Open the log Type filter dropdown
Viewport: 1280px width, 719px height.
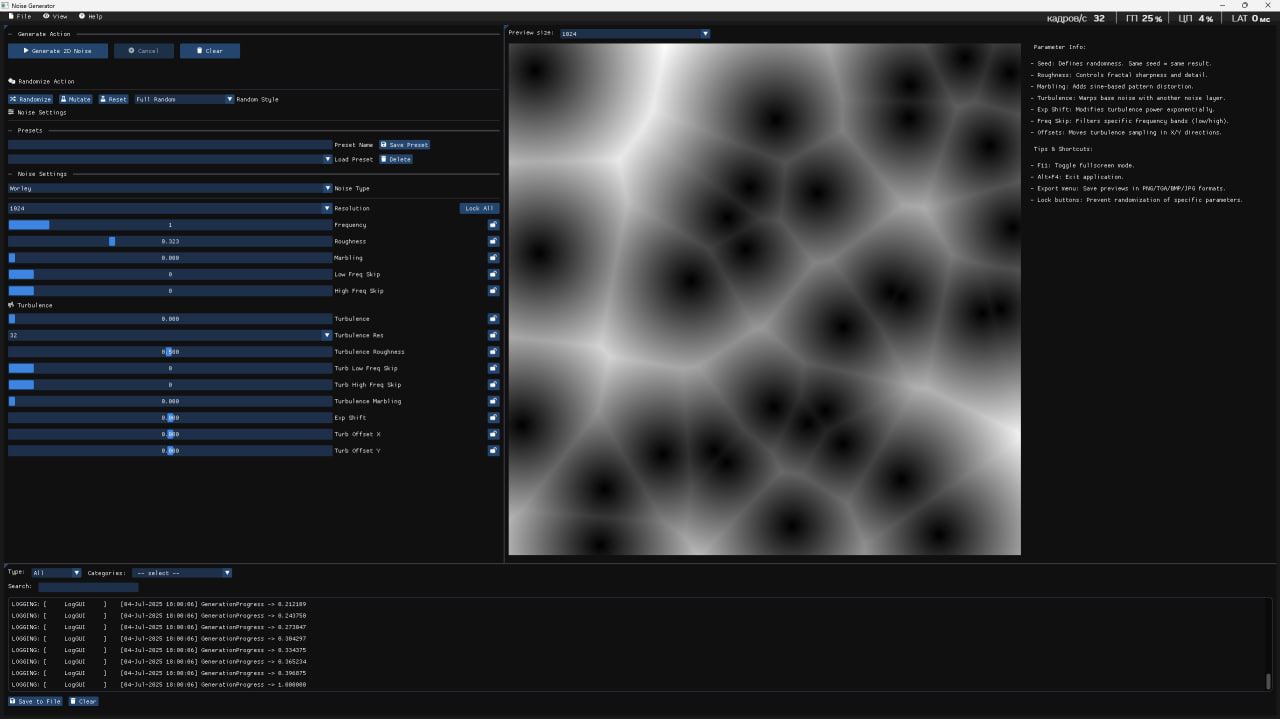point(56,573)
